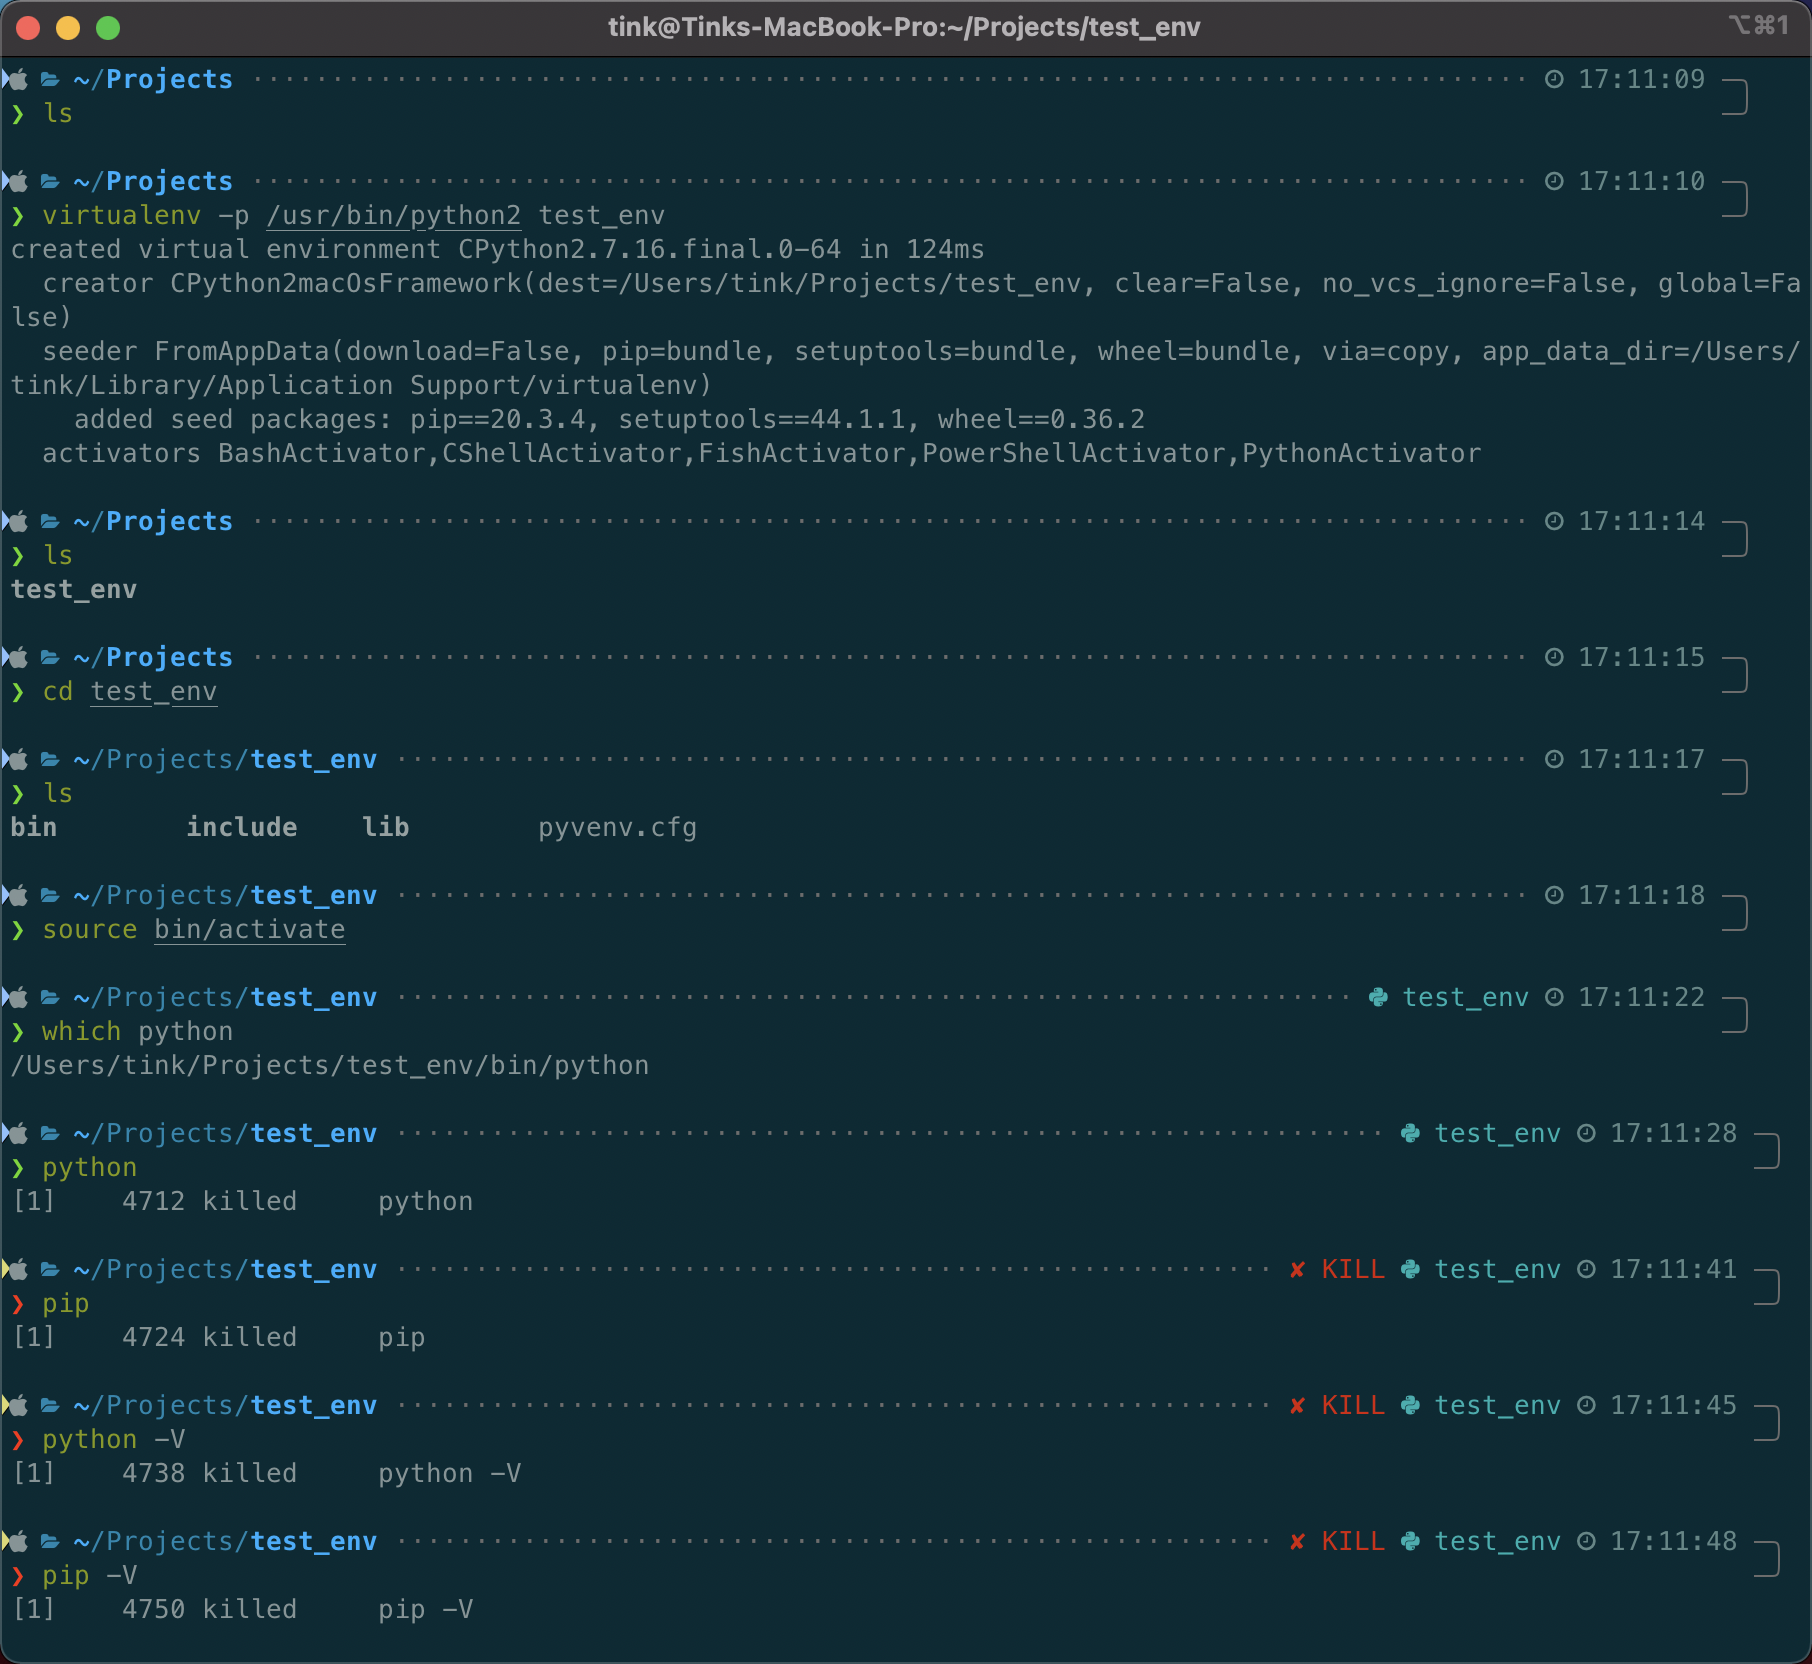Click the folder icon on the 17:11:10 prompt line
This screenshot has width=1812, height=1664.
[x=50, y=181]
